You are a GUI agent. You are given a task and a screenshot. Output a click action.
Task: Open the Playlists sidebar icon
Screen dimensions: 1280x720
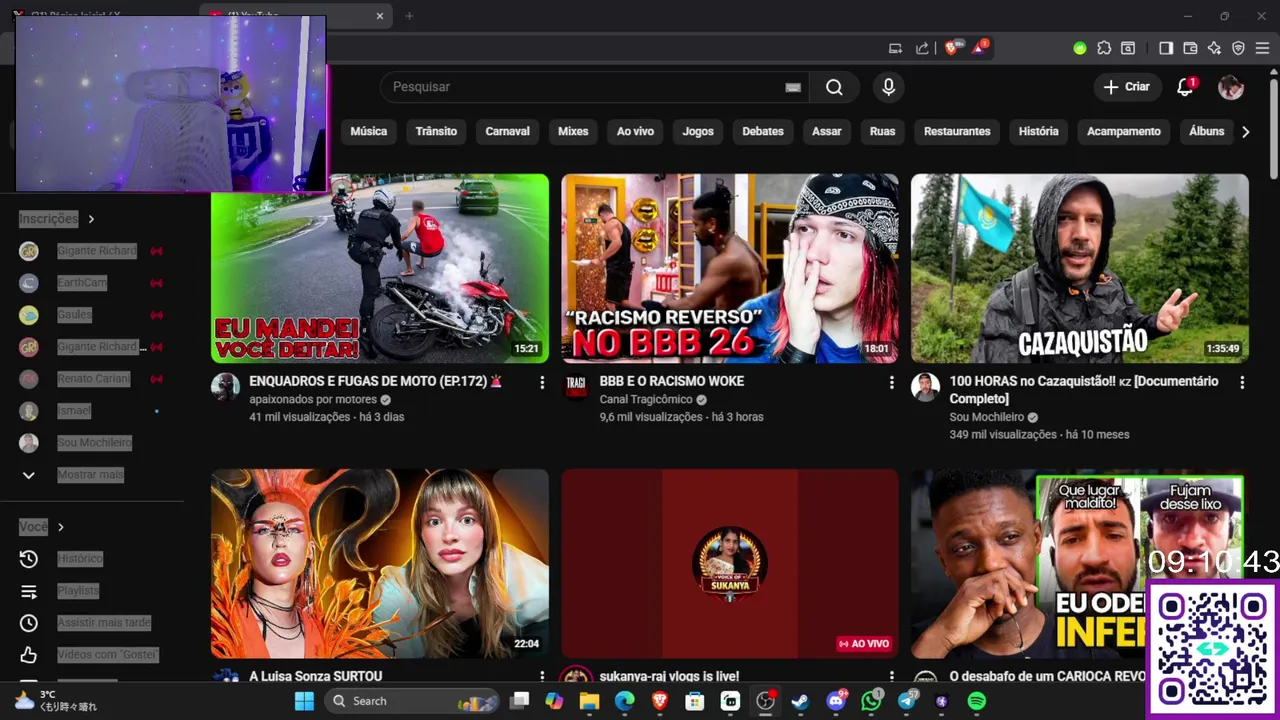[x=29, y=591]
